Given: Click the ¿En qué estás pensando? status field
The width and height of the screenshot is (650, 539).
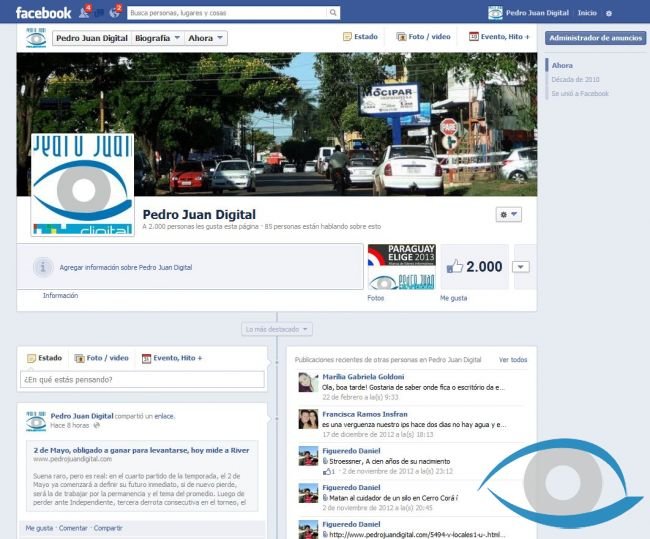Looking at the screenshot, I should pyautogui.click(x=142, y=379).
